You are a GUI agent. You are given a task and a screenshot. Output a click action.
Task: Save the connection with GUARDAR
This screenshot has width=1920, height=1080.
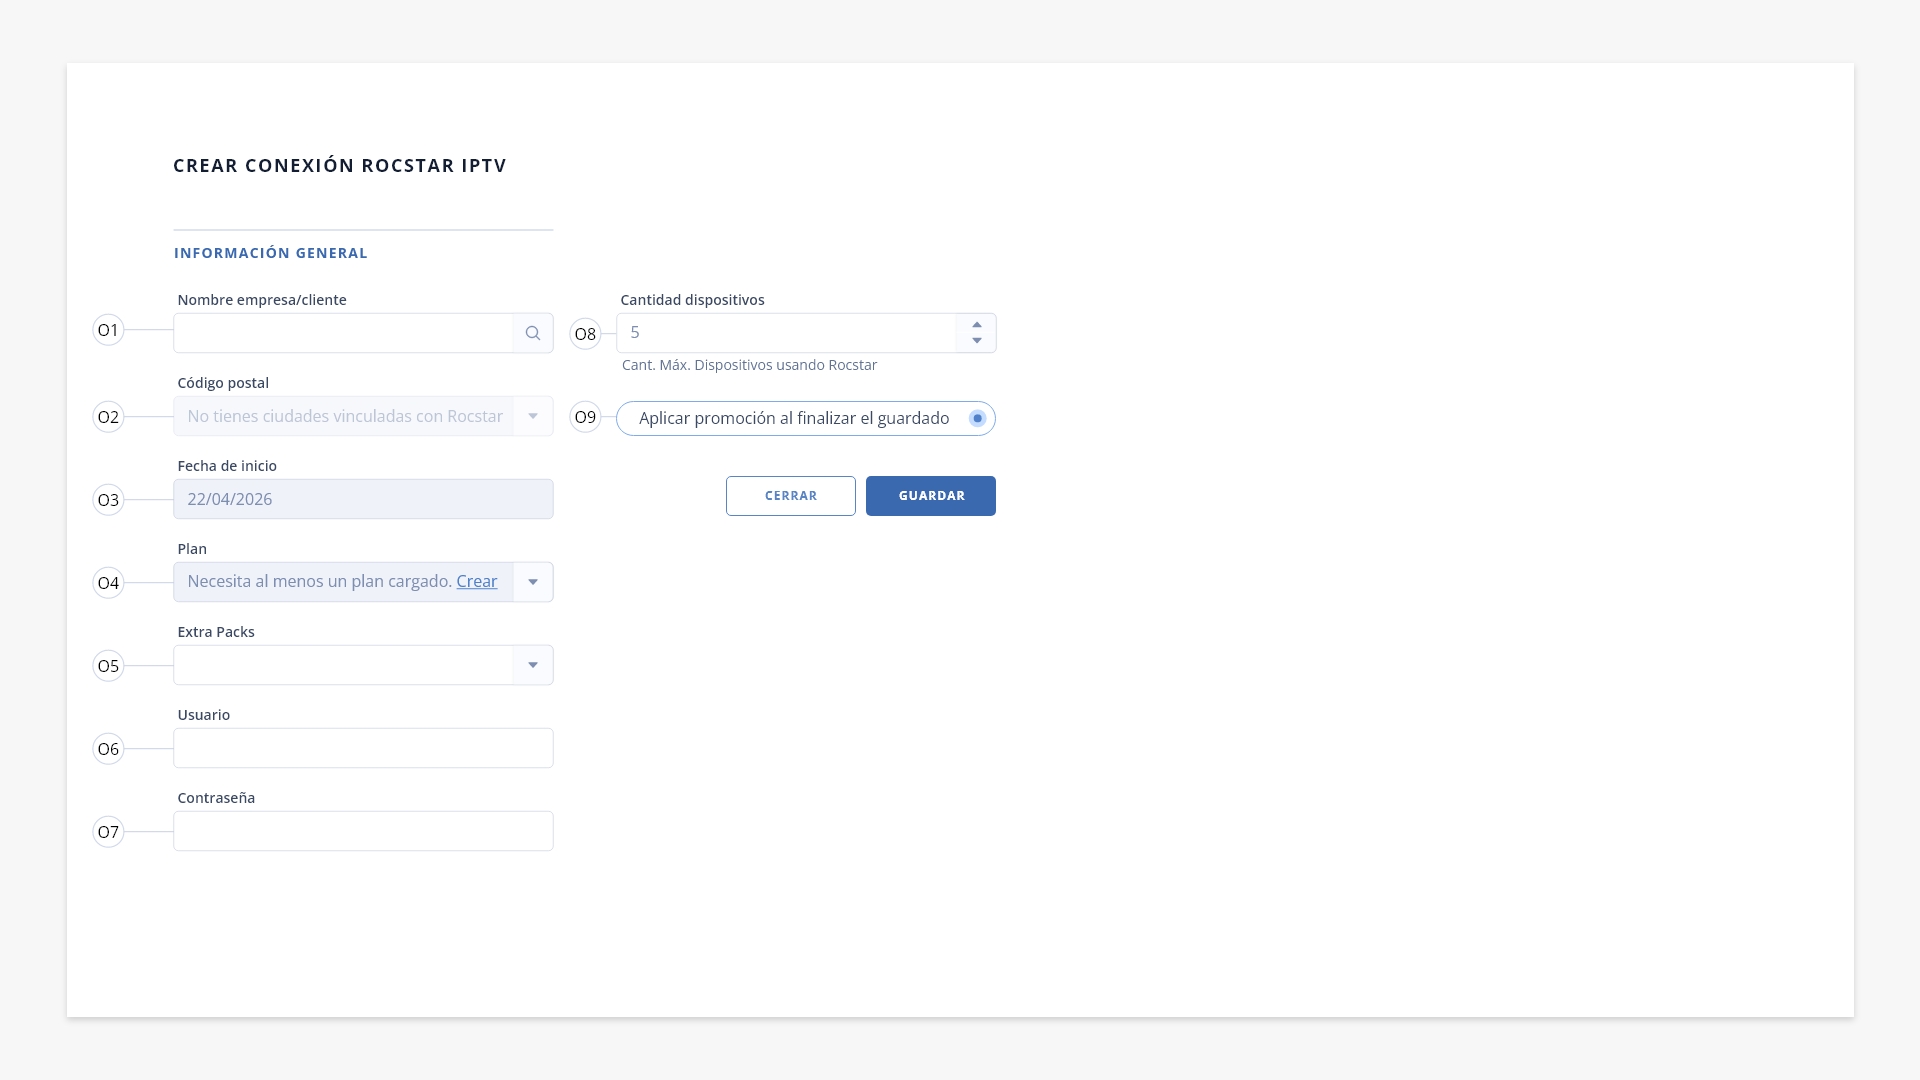(931, 496)
